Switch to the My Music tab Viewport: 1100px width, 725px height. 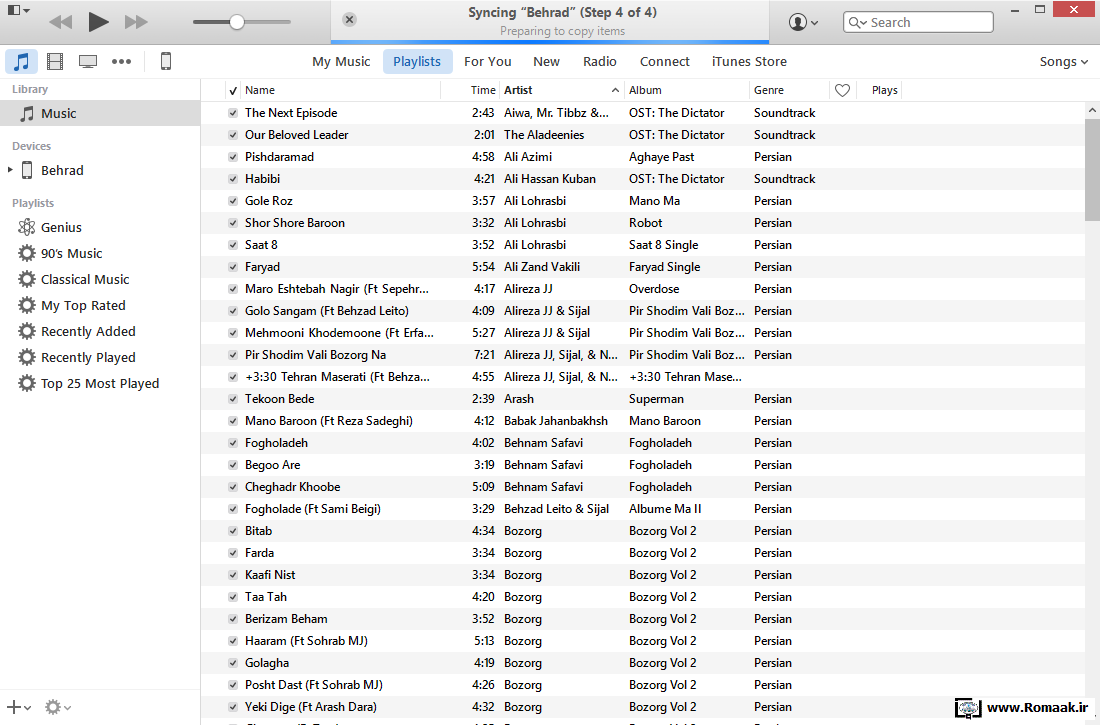tap(341, 61)
